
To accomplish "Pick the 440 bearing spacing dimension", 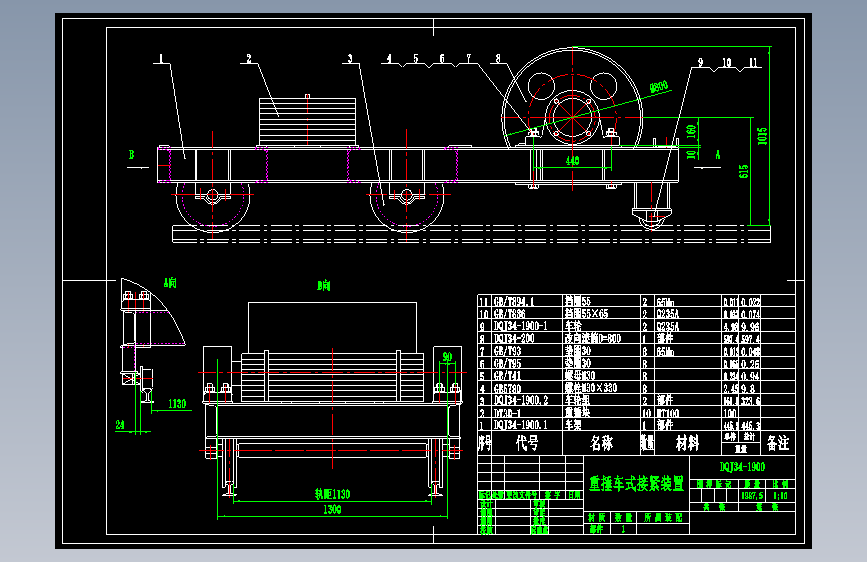I will [x=572, y=160].
